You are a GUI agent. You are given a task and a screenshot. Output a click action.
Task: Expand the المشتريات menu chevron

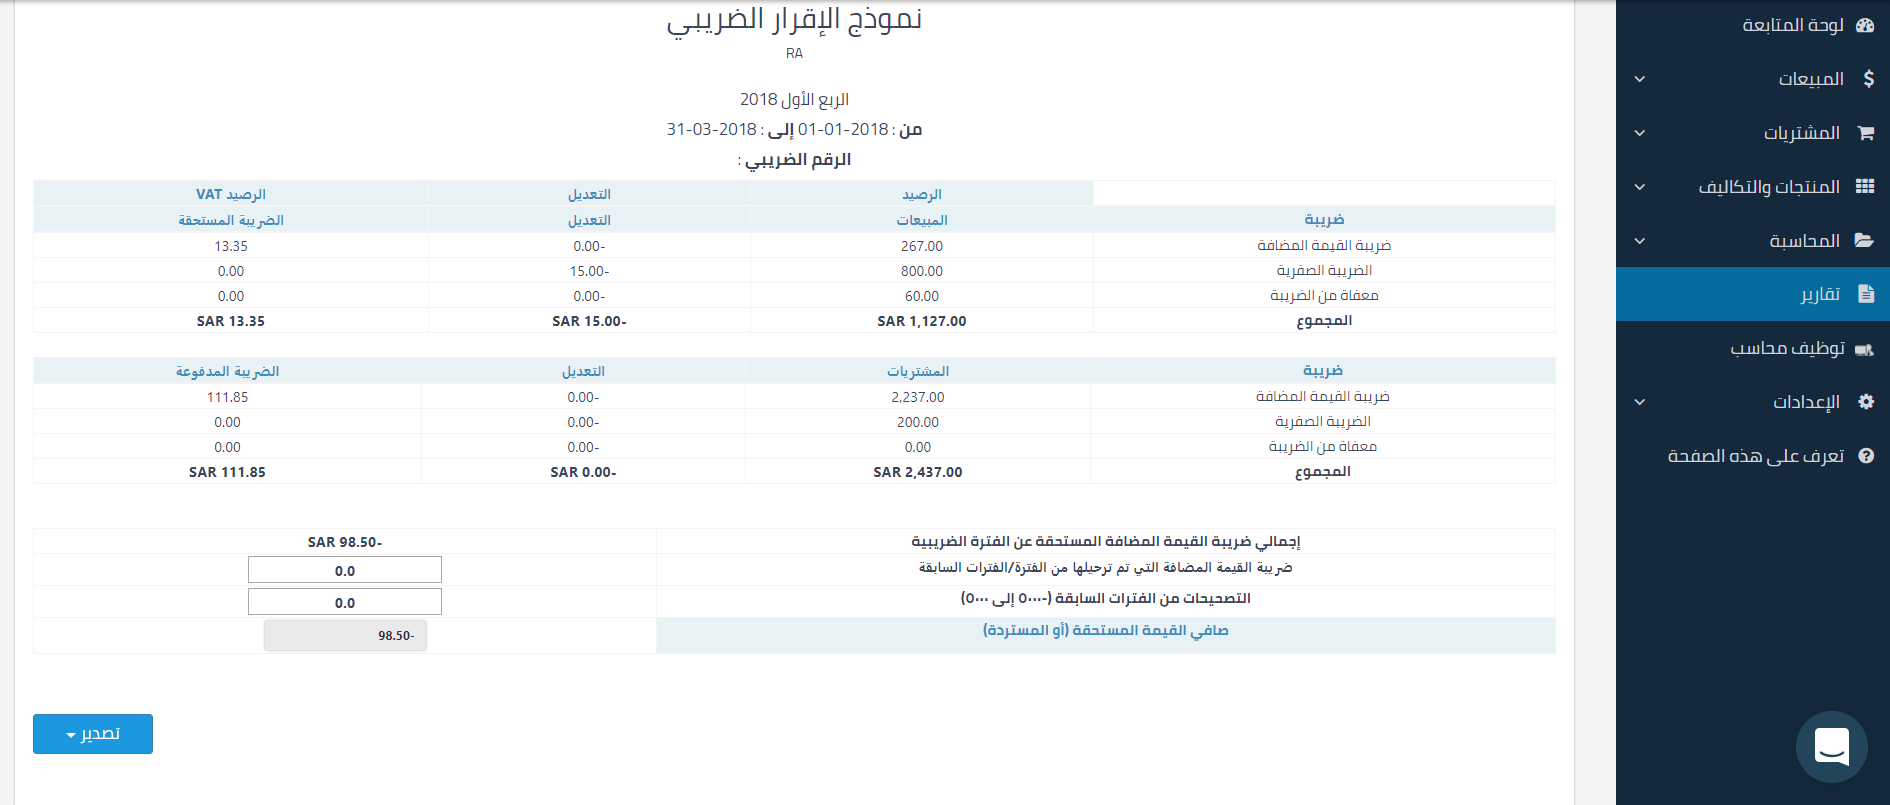coord(1640,133)
